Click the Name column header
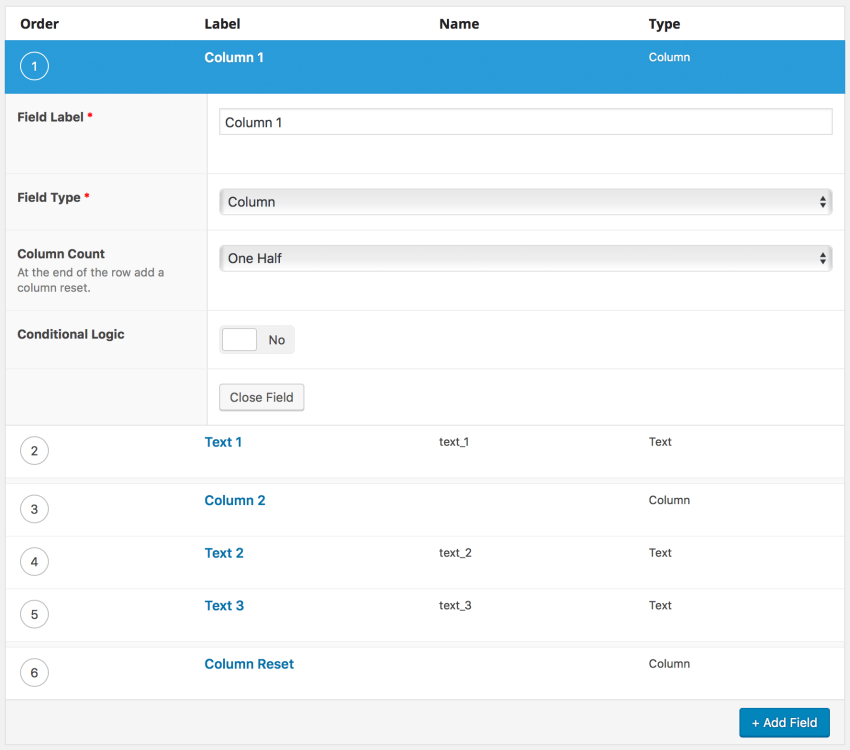 pyautogui.click(x=459, y=24)
